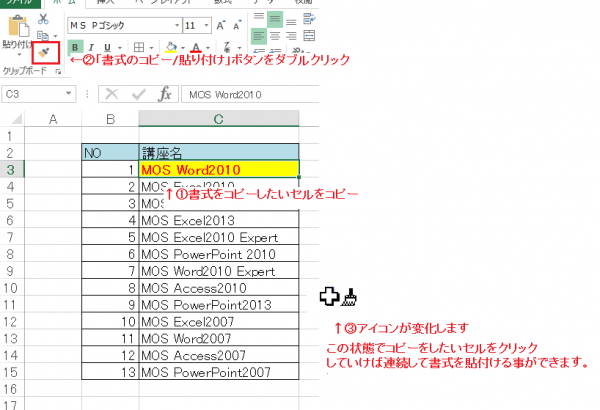600x410 pixels.
Task: Toggle Center alignment for cell text
Action: click(x=275, y=36)
